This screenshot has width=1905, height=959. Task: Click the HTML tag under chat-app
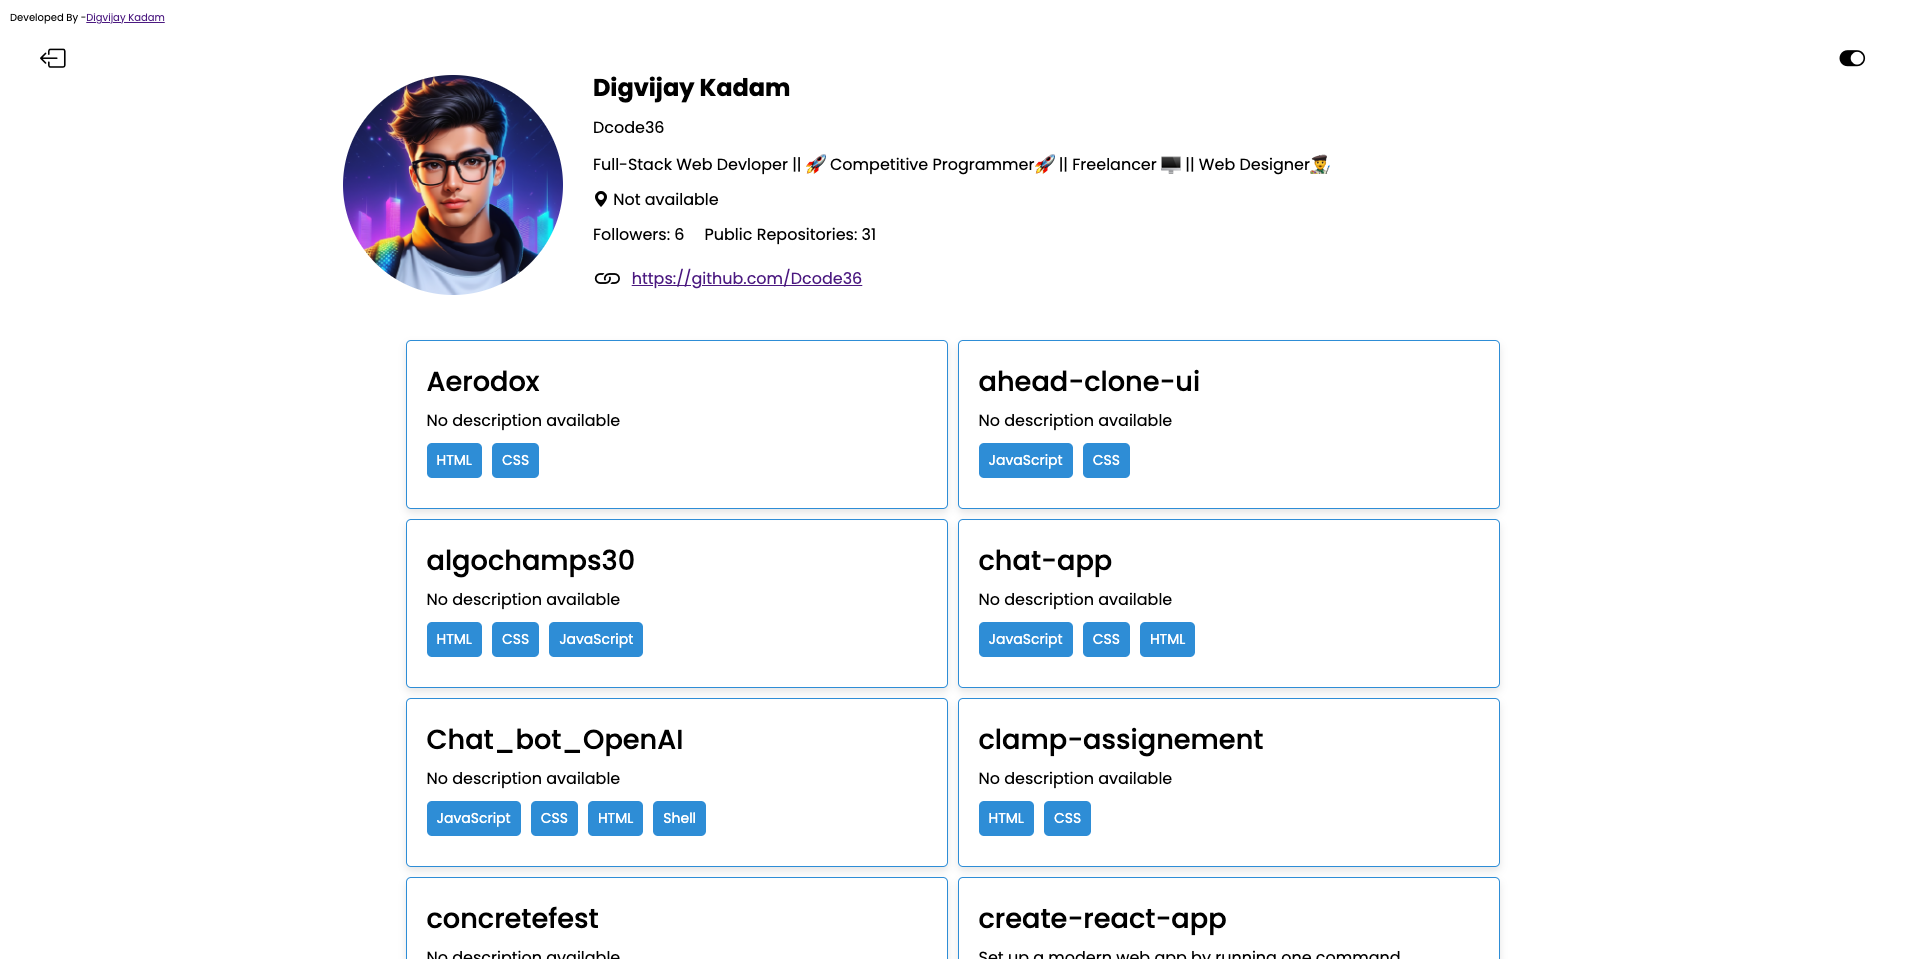coord(1167,640)
